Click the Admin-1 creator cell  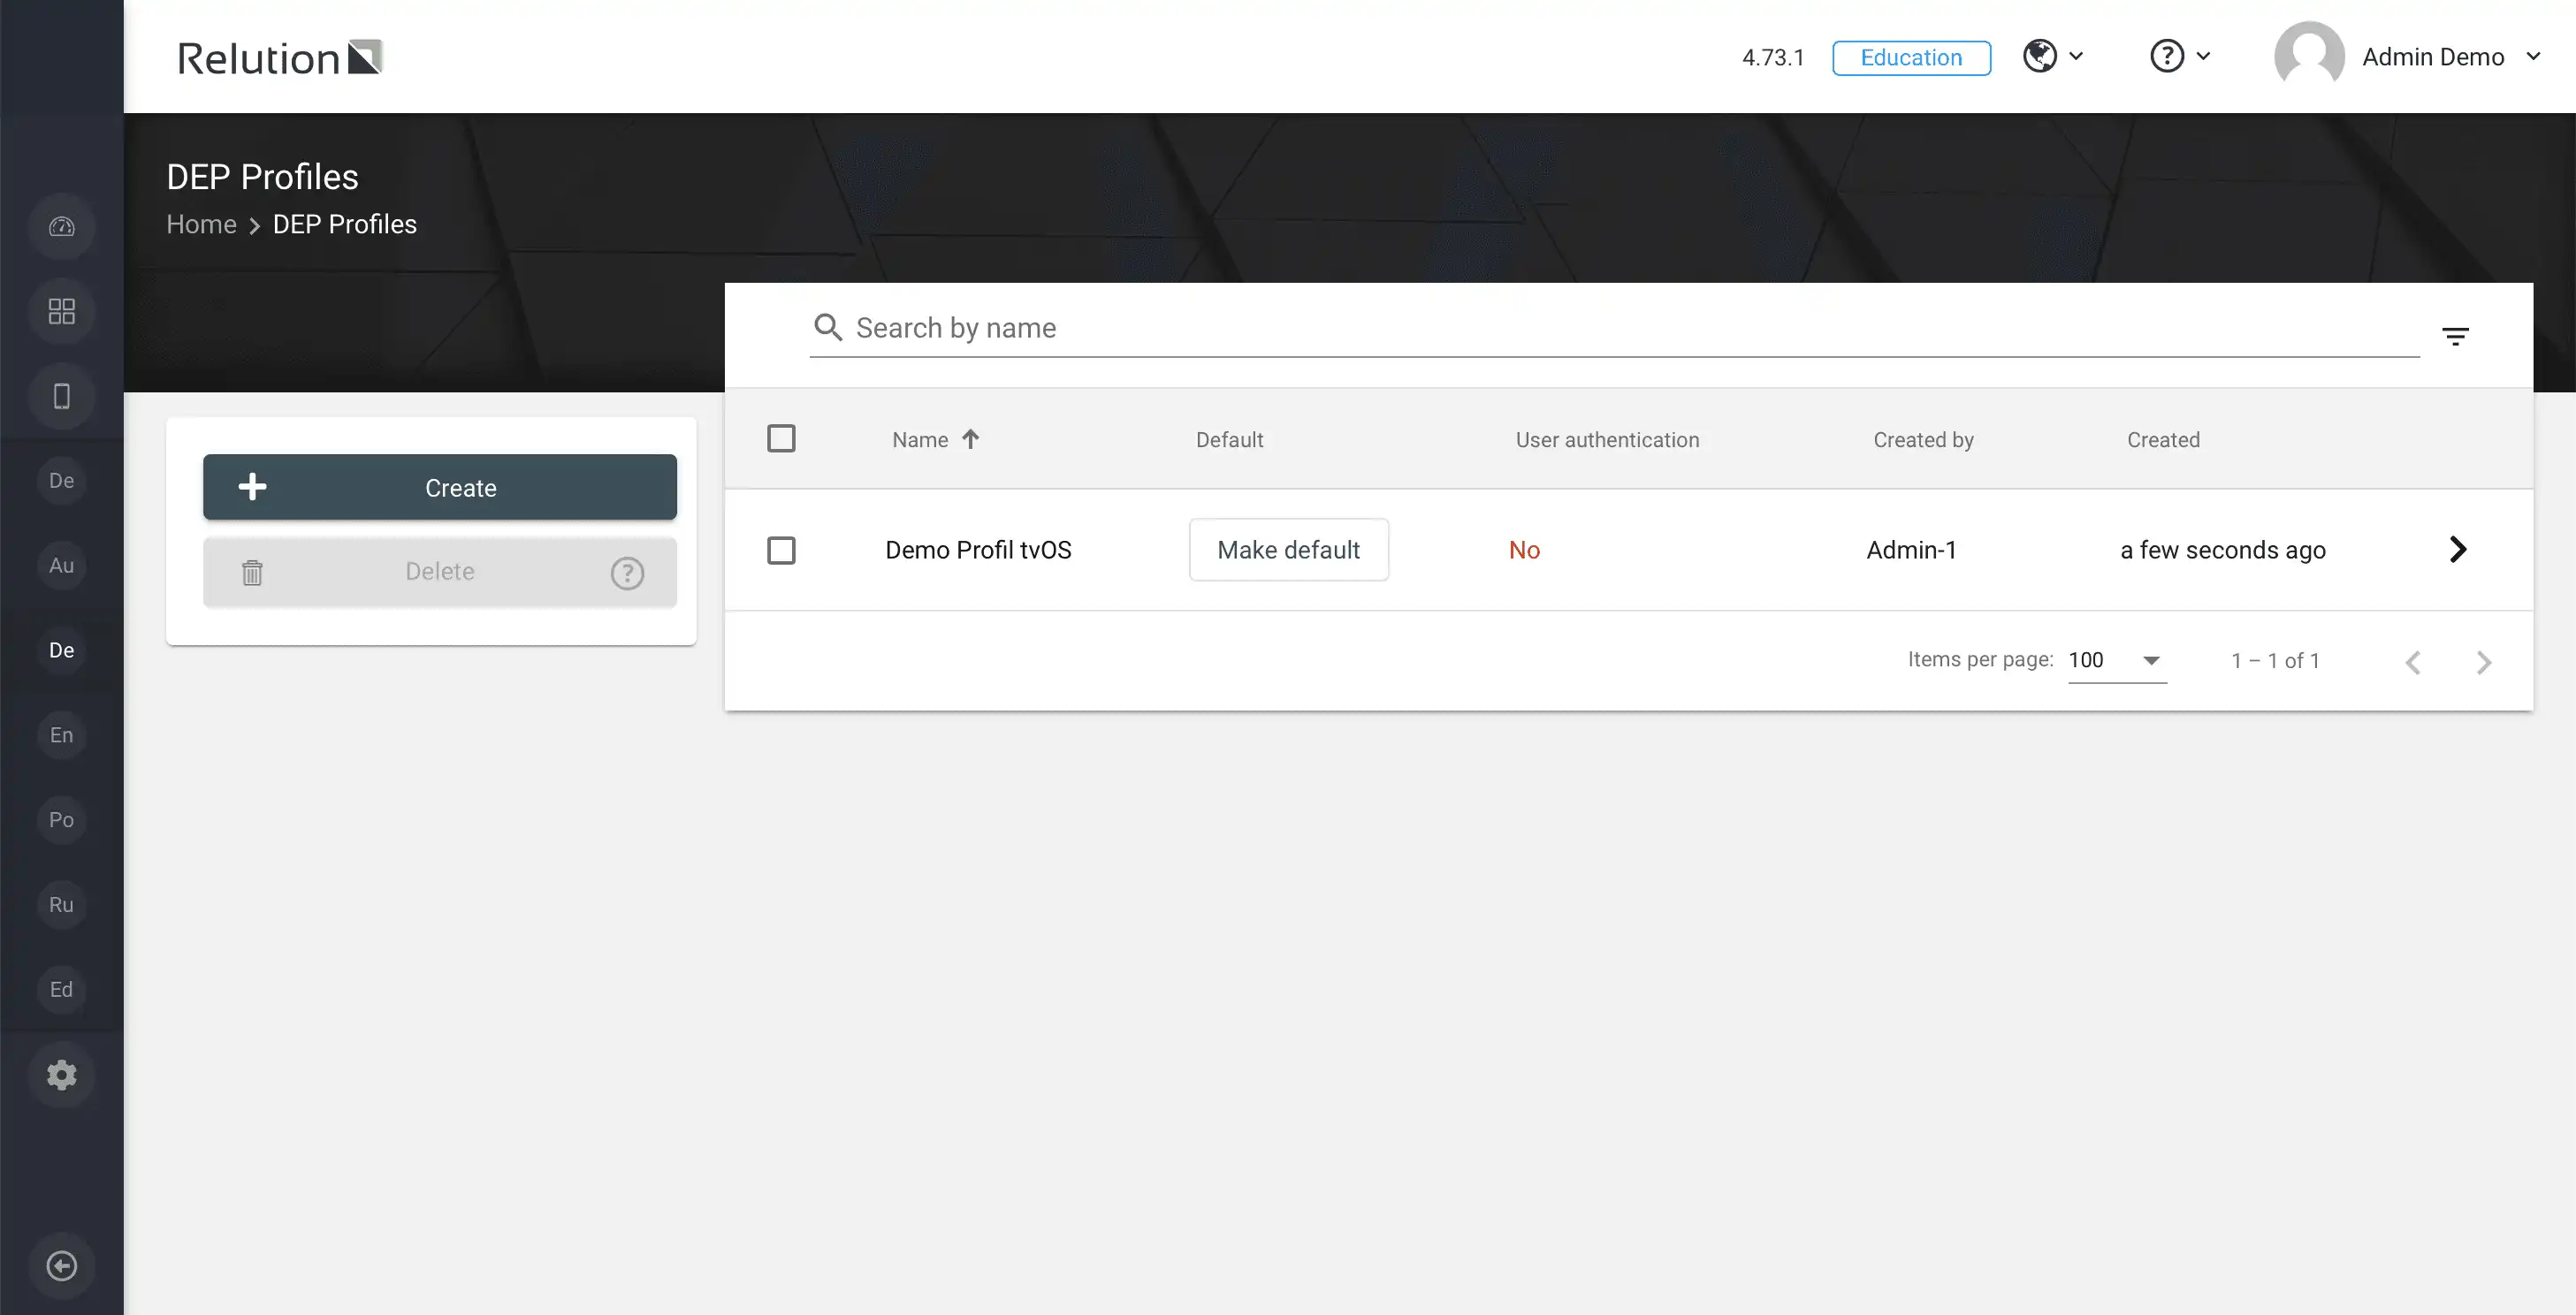coord(1911,550)
